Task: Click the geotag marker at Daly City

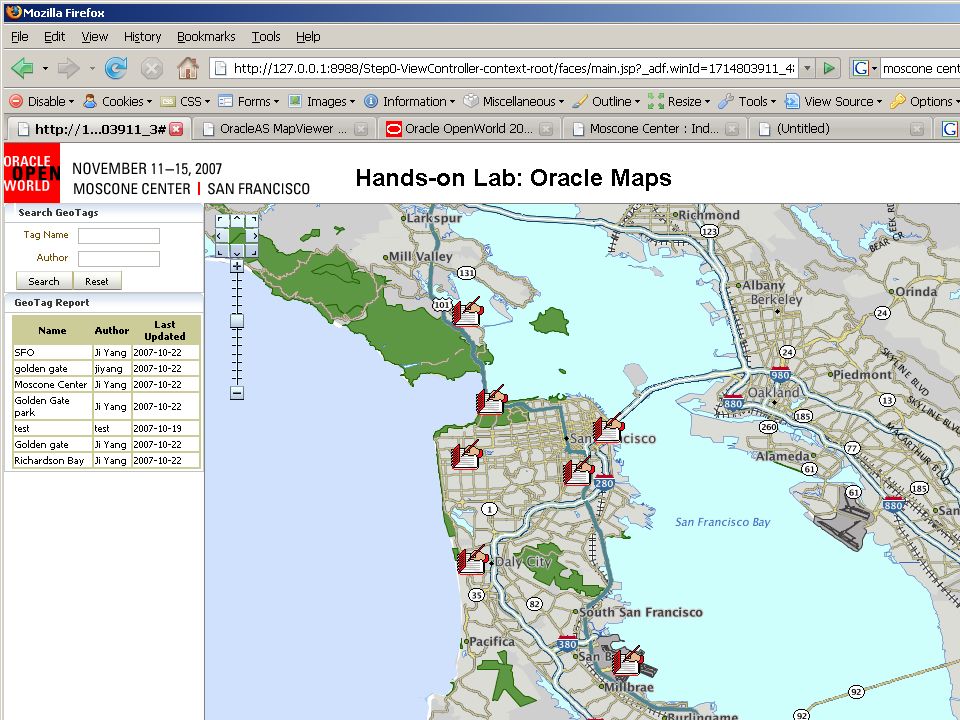Action: point(473,560)
